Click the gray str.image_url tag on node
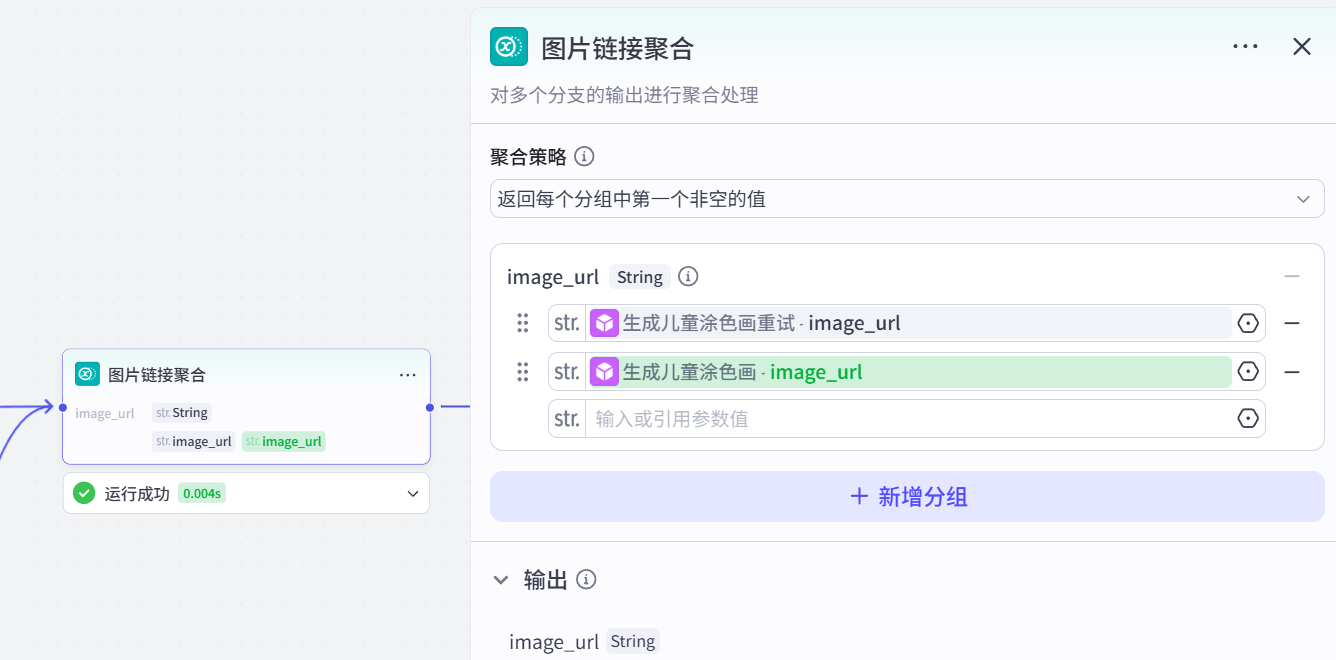This screenshot has height=660, width=1336. [x=193, y=441]
